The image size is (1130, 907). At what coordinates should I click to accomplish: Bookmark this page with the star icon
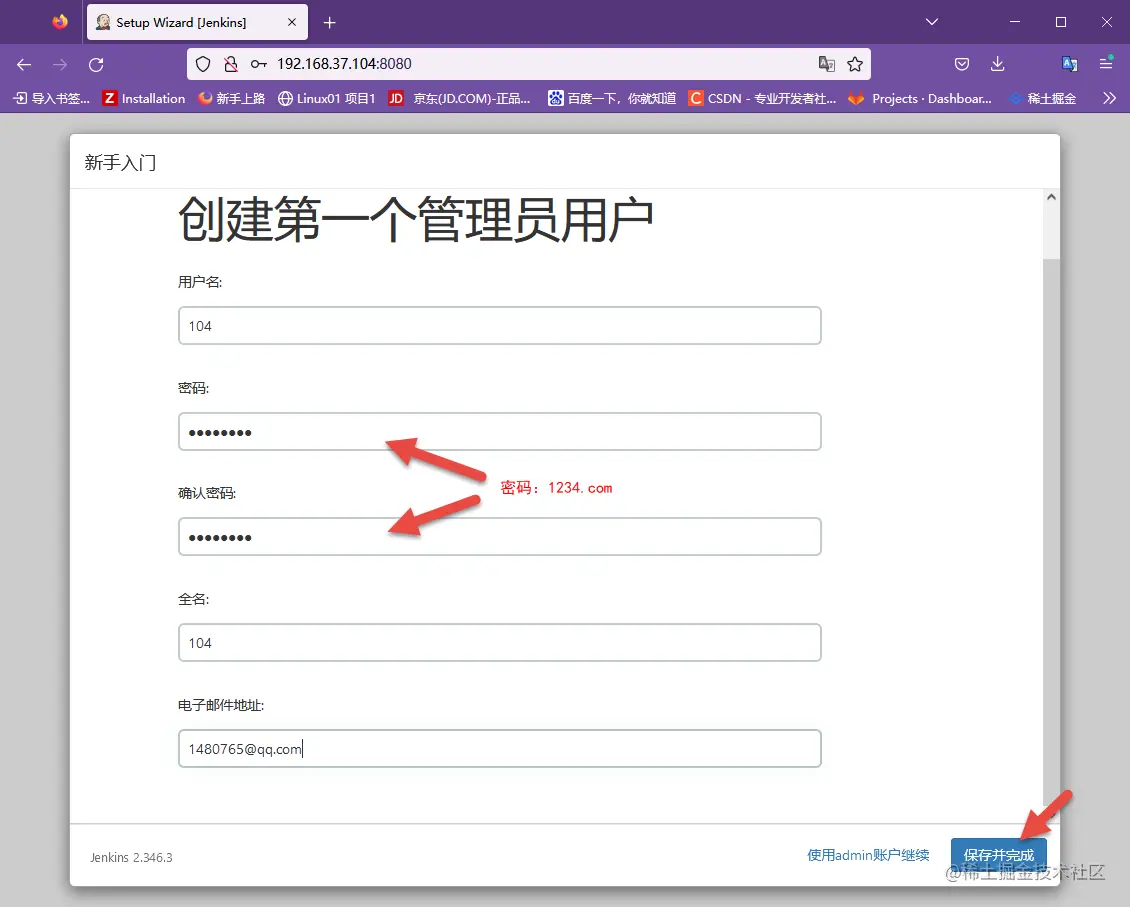pyautogui.click(x=856, y=64)
